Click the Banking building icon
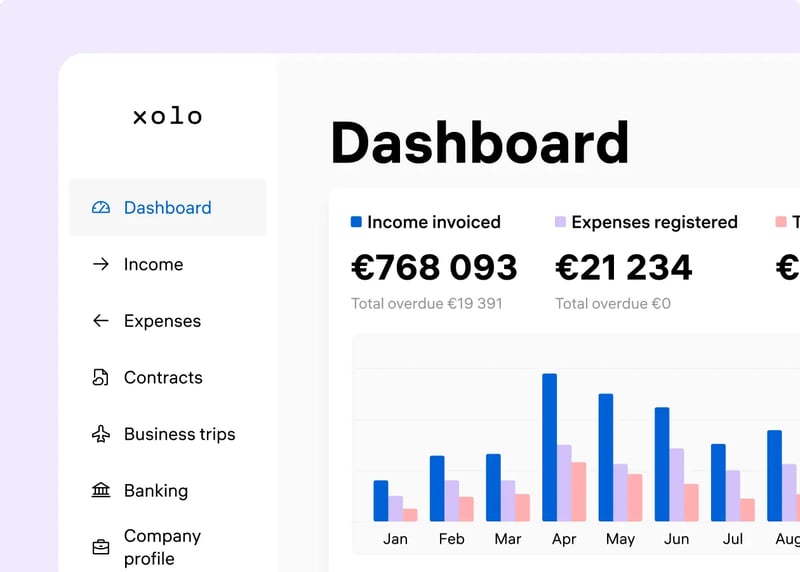The image size is (800, 572). 100,491
